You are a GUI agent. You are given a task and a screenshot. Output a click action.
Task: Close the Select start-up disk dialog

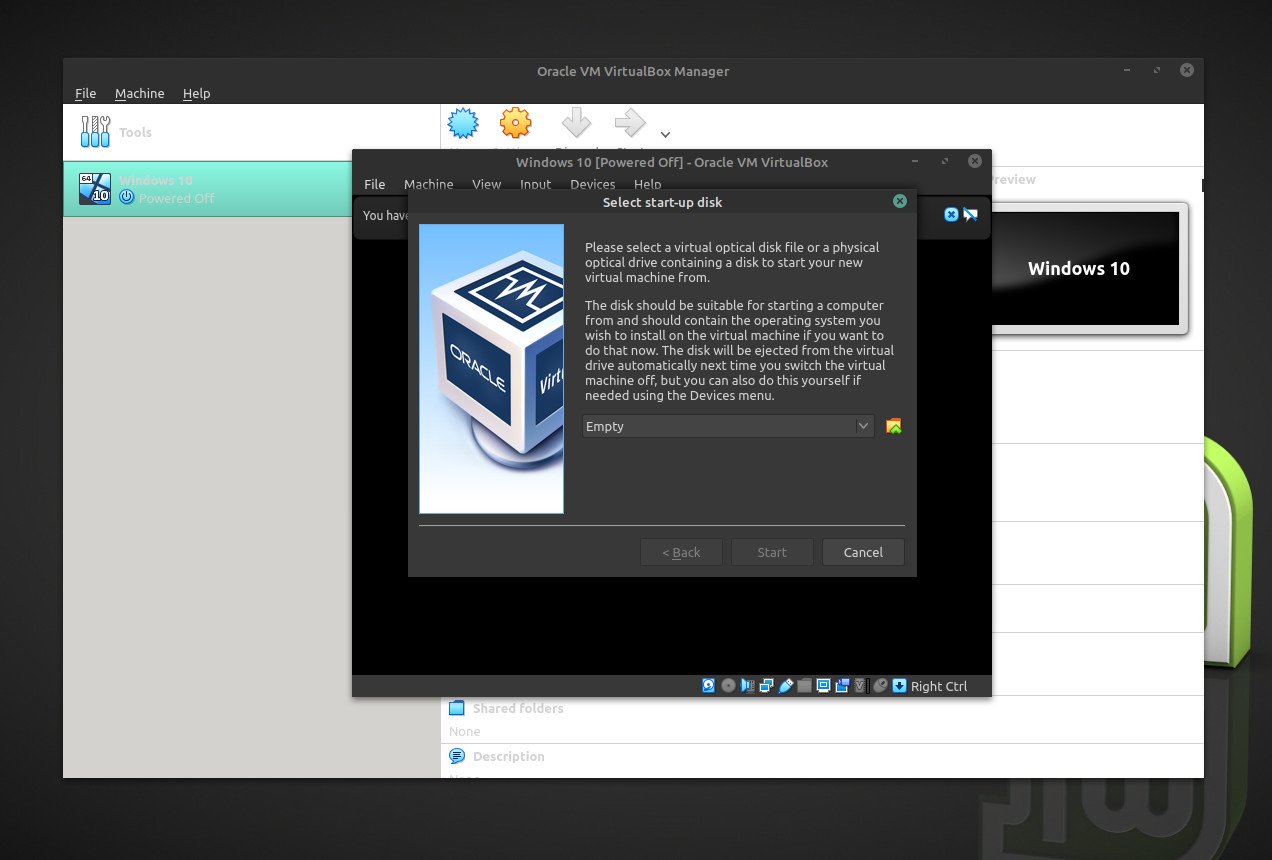pos(900,202)
